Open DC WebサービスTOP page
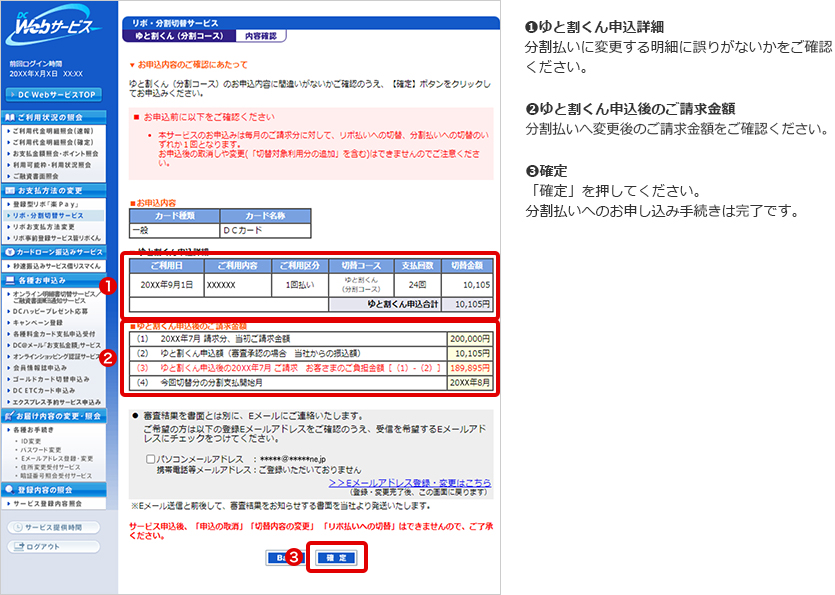The height and width of the screenshot is (595, 835). (x=58, y=95)
